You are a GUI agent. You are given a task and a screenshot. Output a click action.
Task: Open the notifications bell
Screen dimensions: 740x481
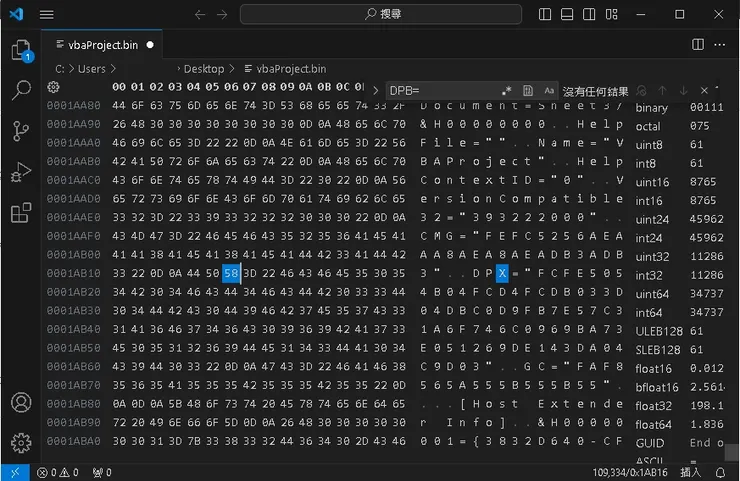tap(720, 473)
